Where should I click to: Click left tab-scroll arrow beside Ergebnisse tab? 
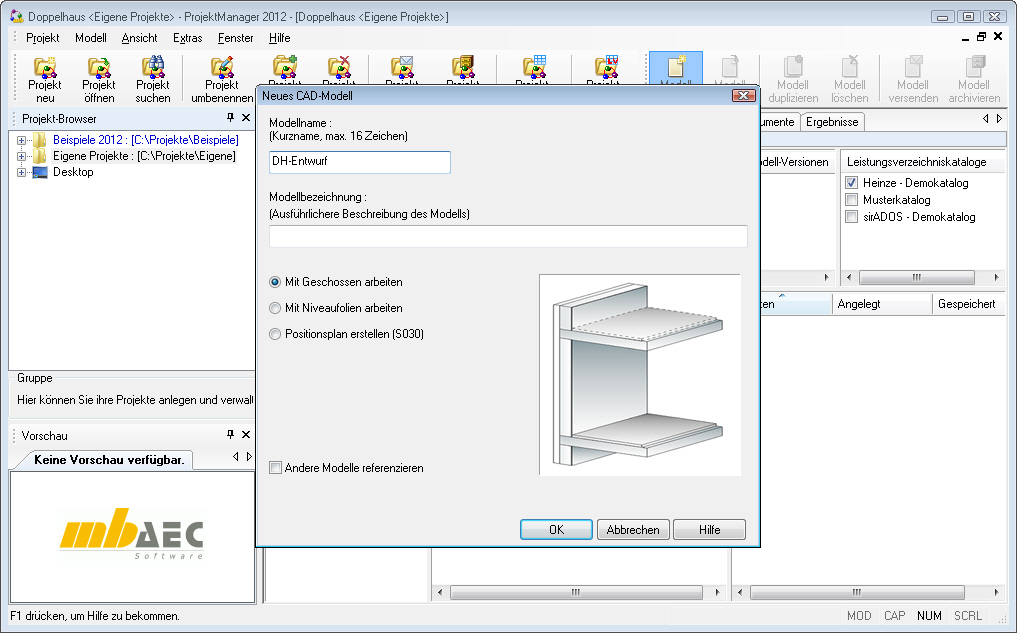[986, 119]
